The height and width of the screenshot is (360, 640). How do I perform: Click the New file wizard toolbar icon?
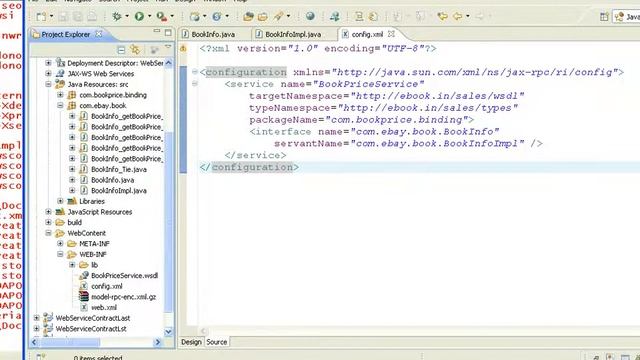(41, 16)
